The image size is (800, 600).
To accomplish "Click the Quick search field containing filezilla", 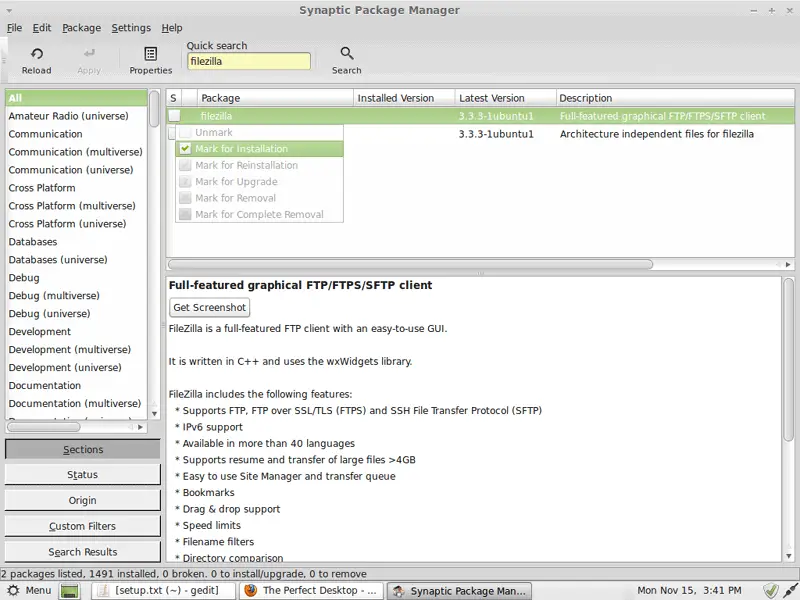I will pos(249,61).
